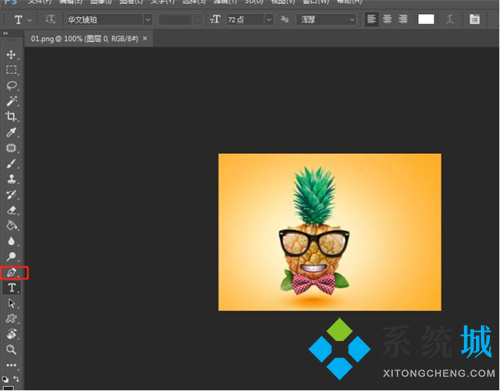This screenshot has width=500, height=391.
Task: Select the Path Selection arrow tool
Action: (11, 303)
